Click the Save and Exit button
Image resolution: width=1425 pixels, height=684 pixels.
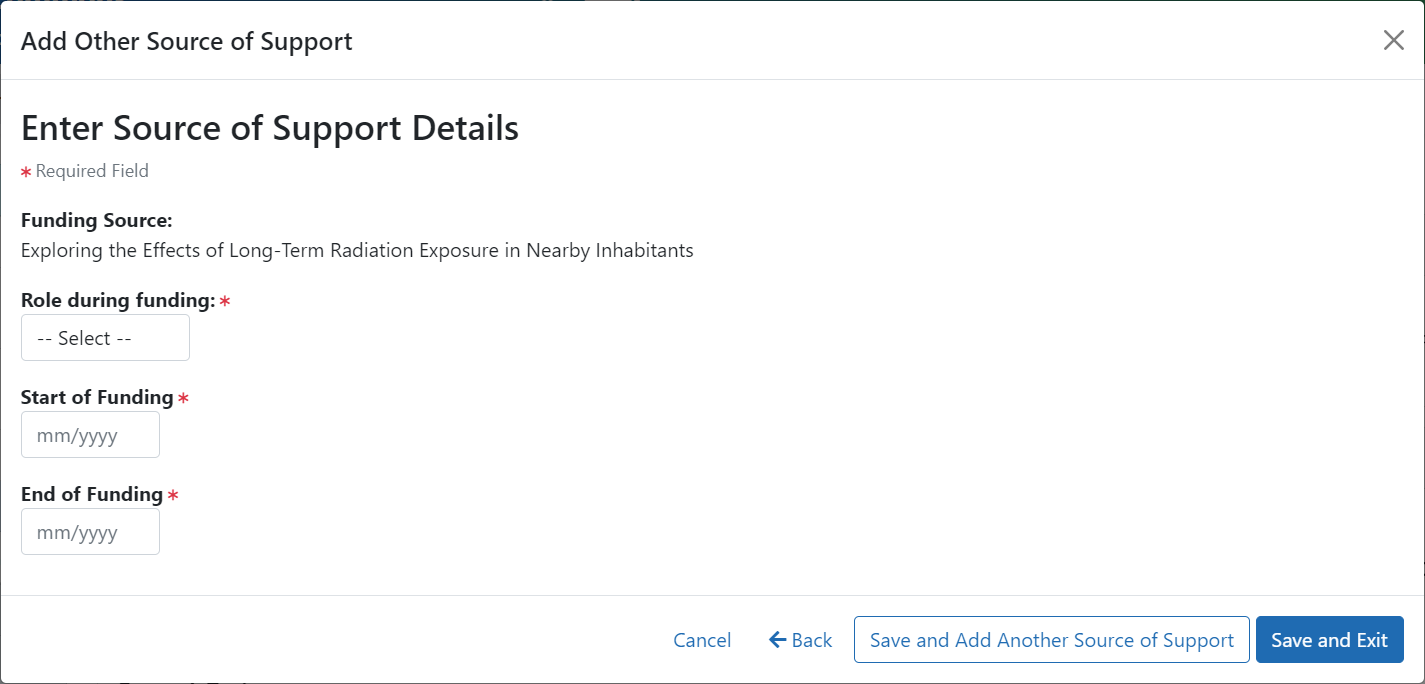click(1330, 640)
